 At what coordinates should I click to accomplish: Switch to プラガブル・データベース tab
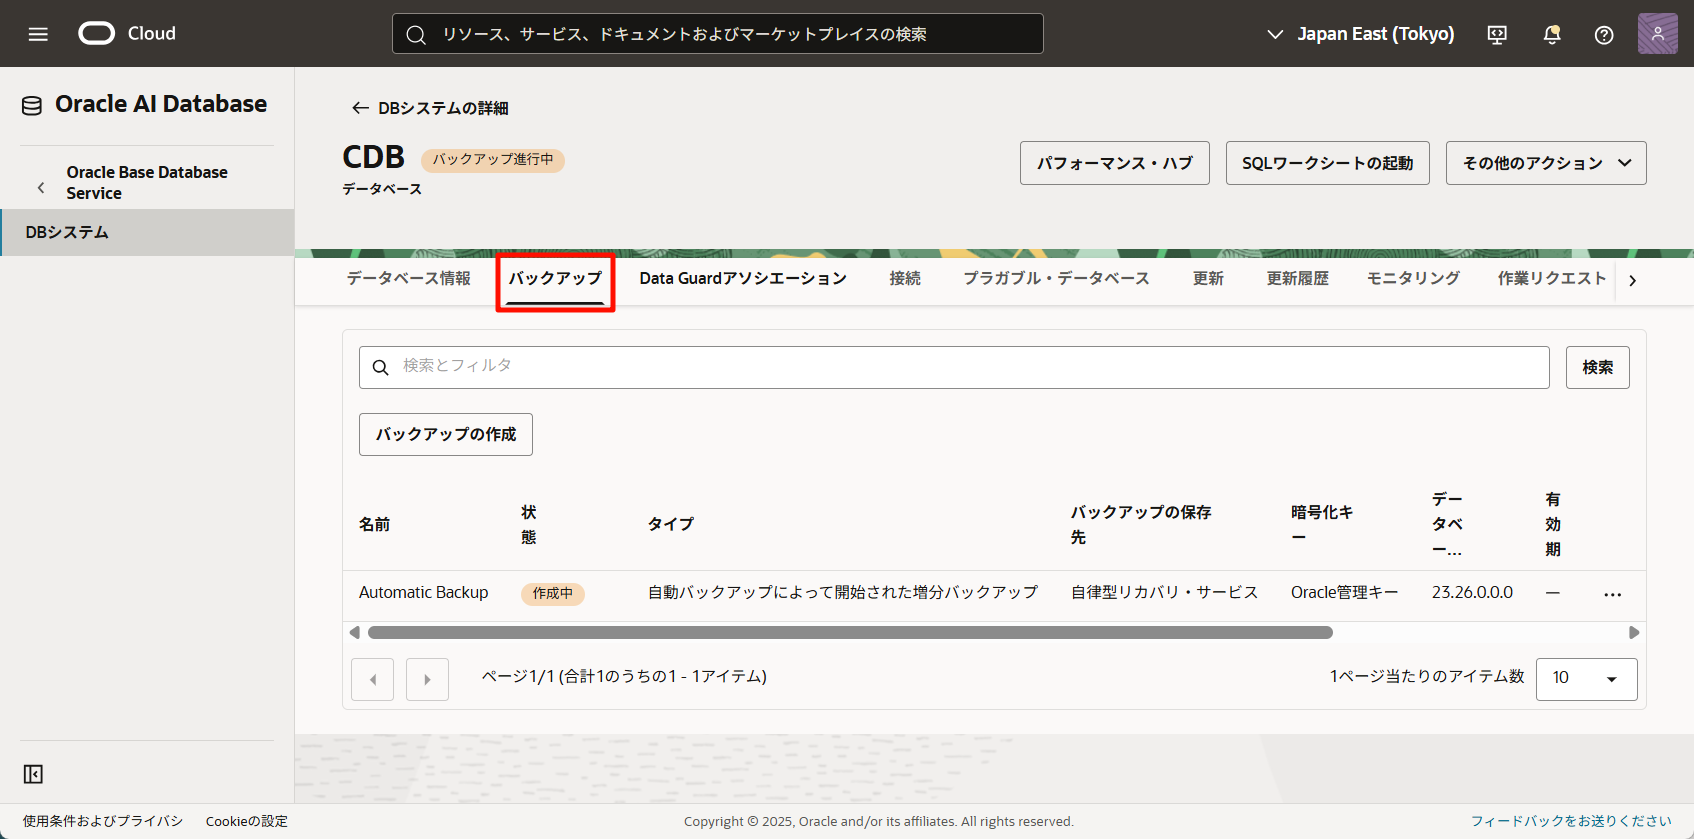point(1056,278)
